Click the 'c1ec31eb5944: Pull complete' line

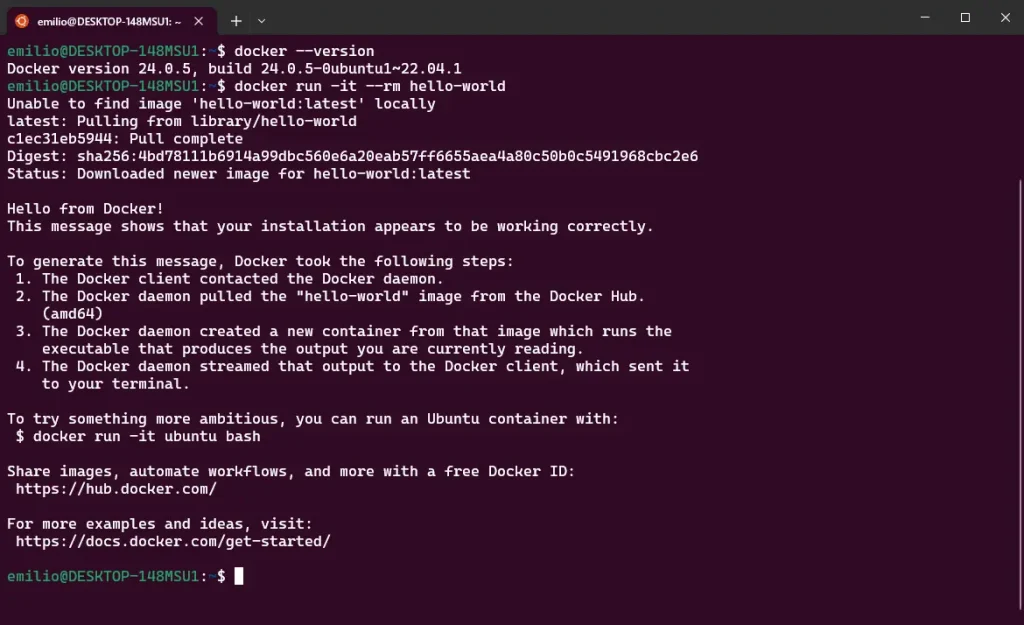pos(125,139)
